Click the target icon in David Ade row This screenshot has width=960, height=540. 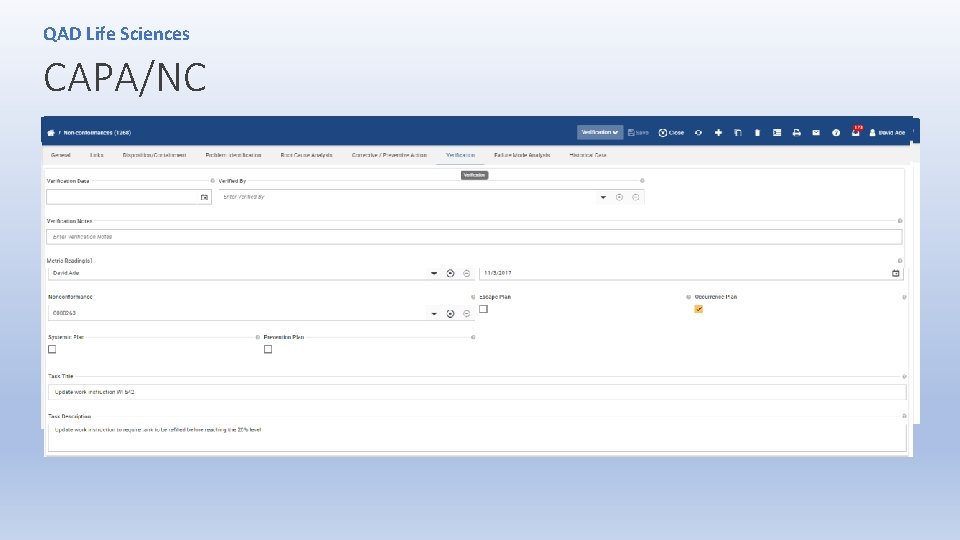(451, 273)
